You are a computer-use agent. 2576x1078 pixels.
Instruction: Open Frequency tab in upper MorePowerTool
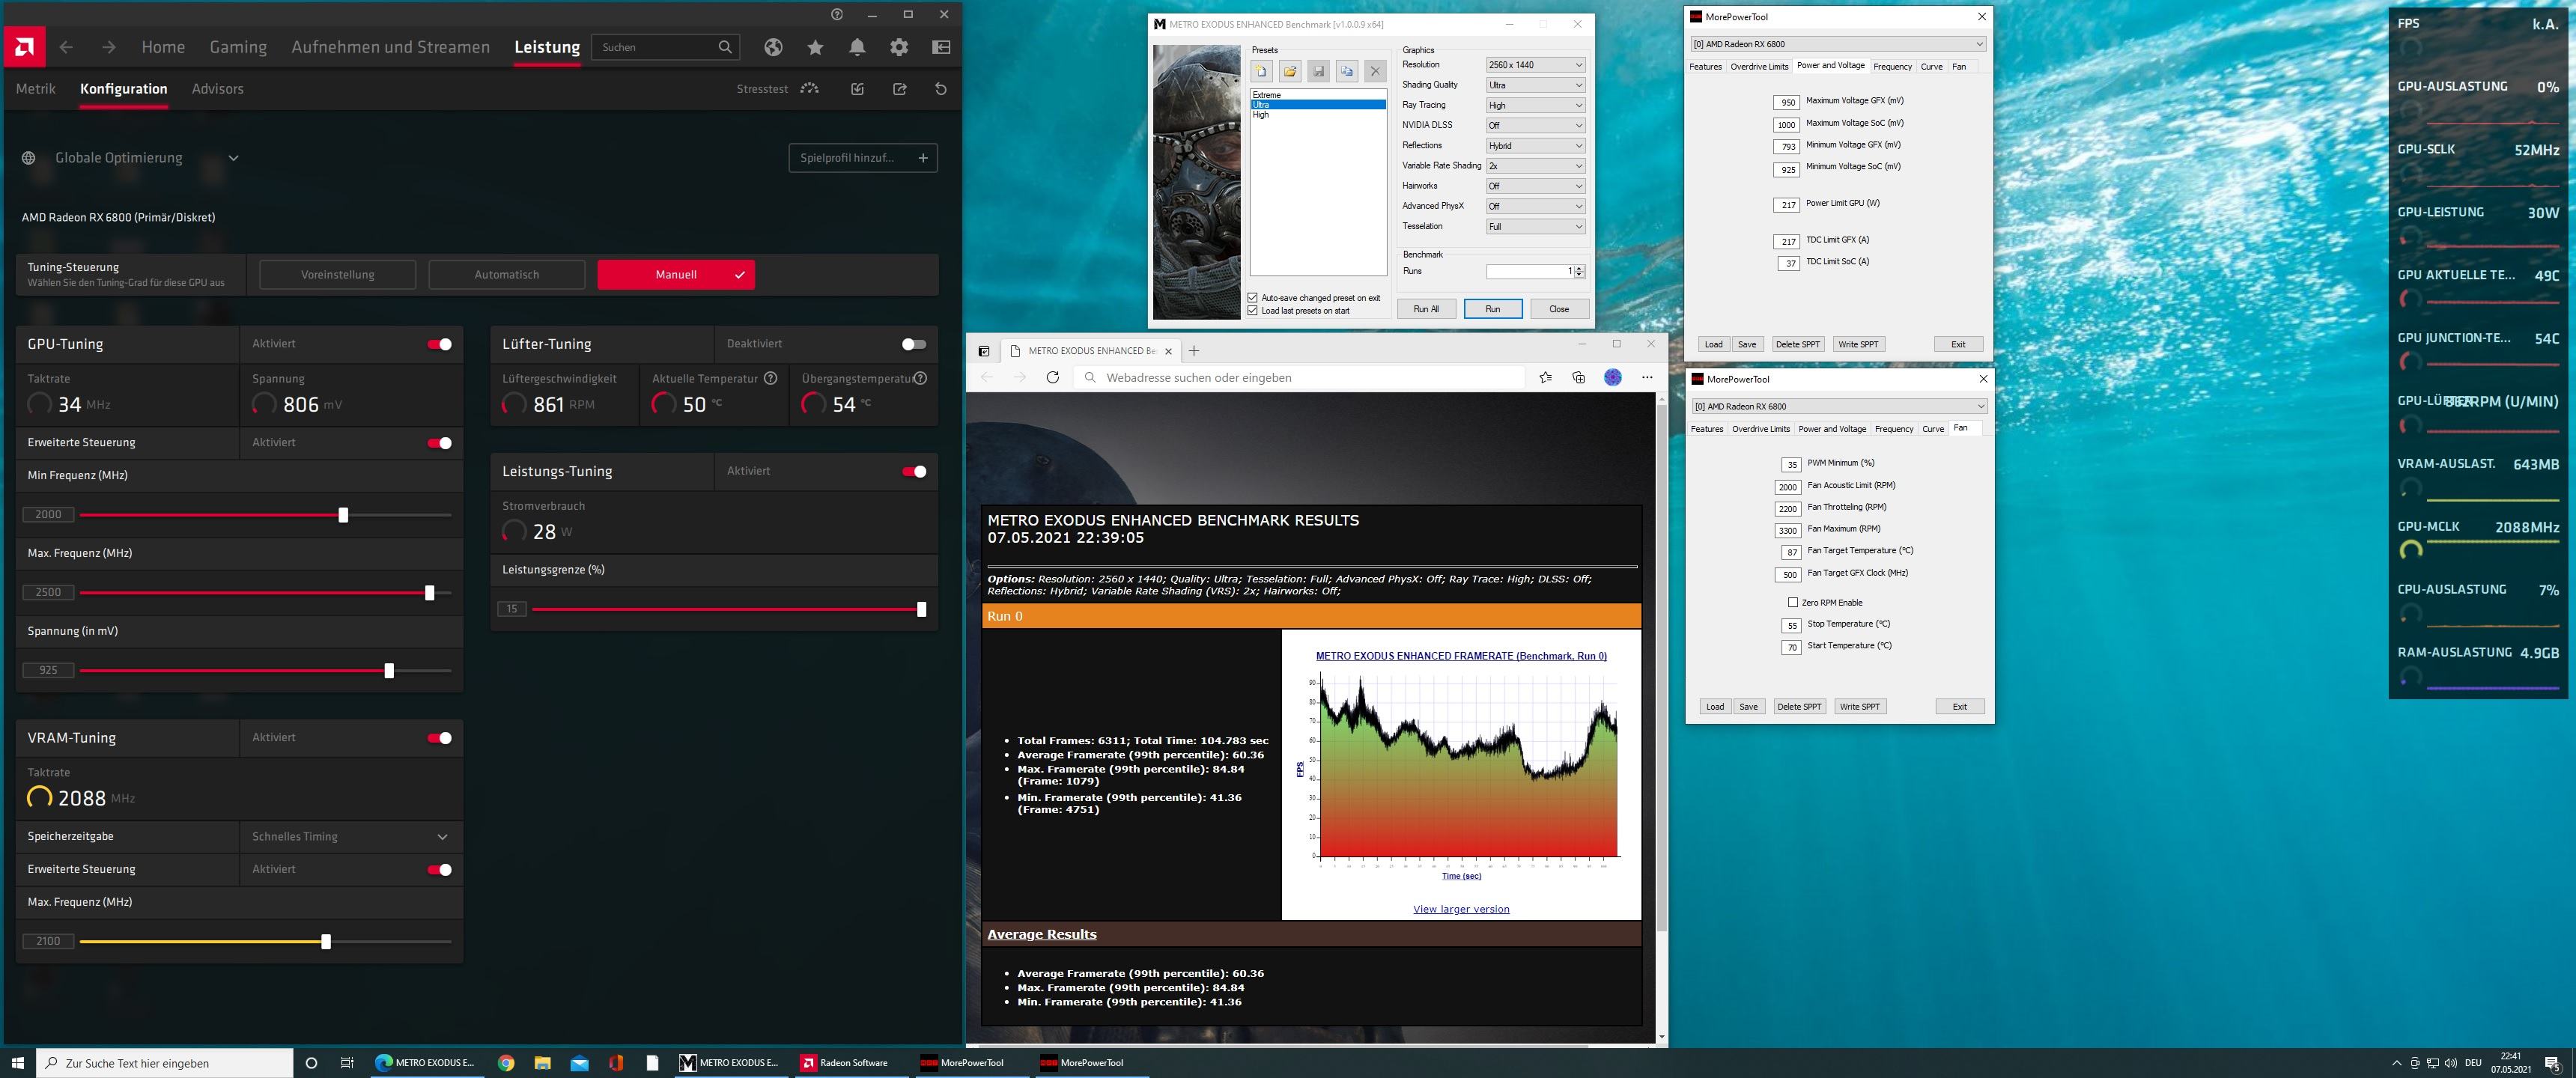point(1892,67)
